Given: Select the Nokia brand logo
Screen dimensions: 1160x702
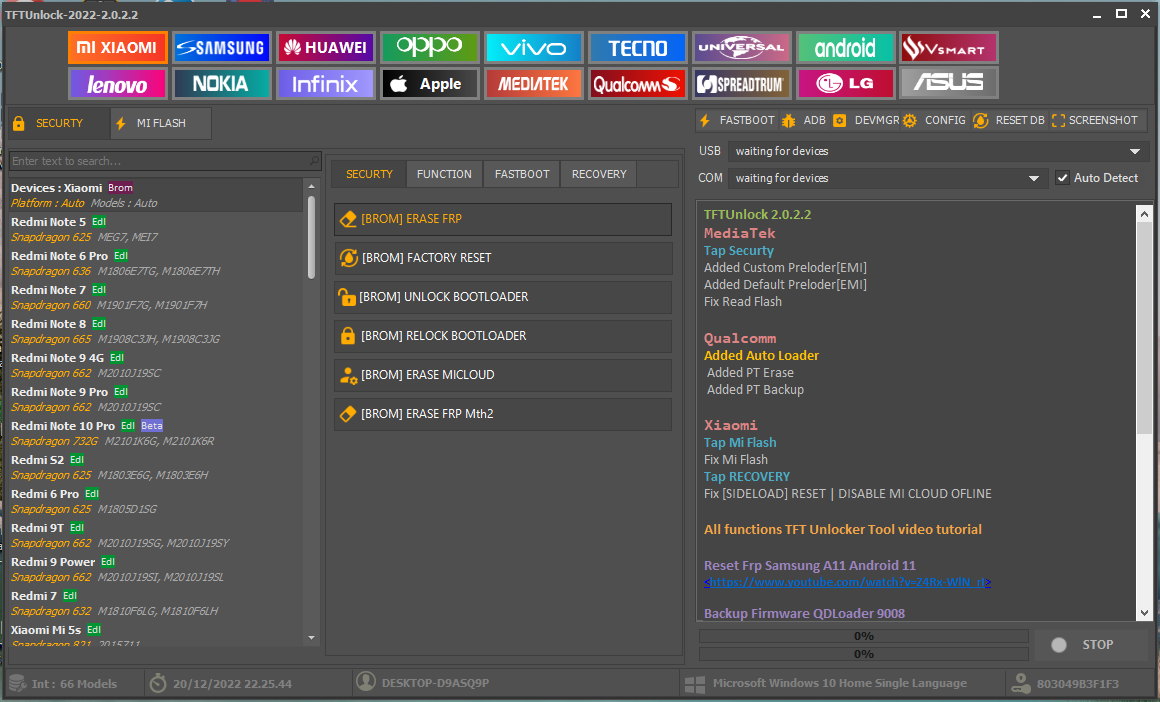Looking at the screenshot, I should coord(221,84).
